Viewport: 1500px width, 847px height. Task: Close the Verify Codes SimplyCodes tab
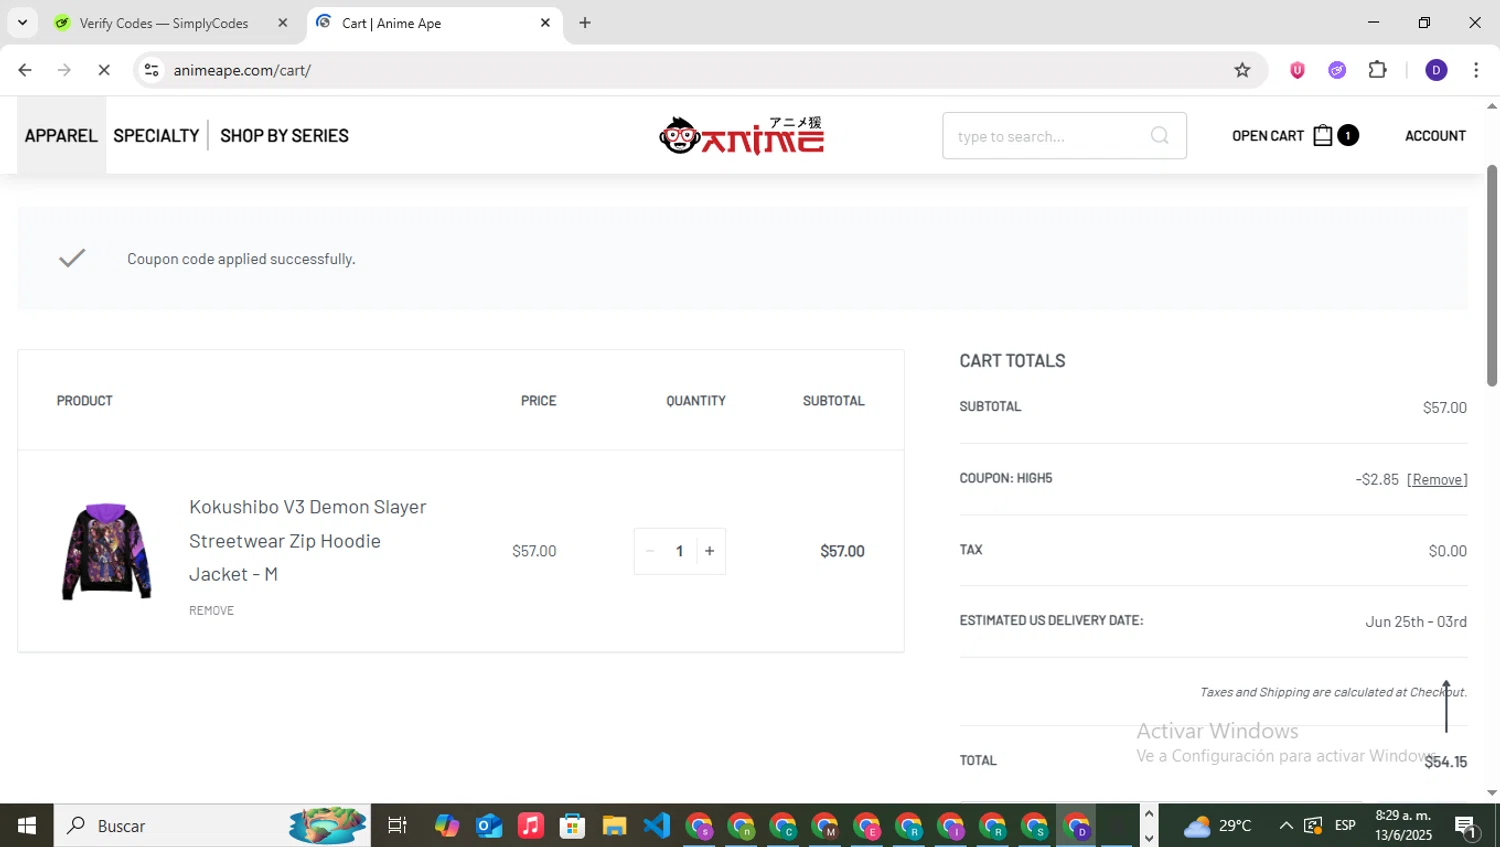283,23
